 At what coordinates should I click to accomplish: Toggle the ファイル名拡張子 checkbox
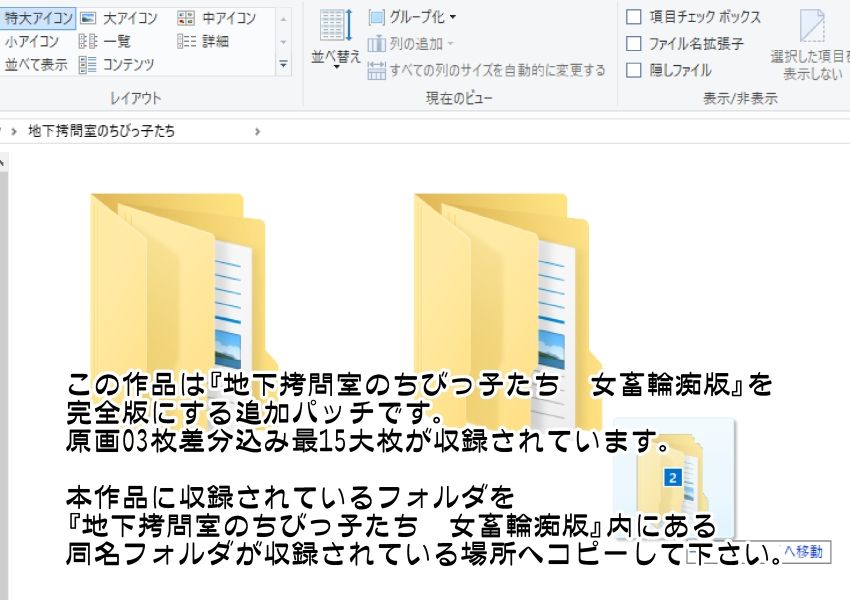pyautogui.click(x=634, y=44)
